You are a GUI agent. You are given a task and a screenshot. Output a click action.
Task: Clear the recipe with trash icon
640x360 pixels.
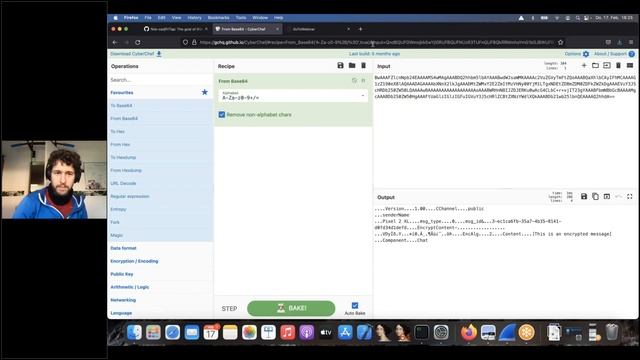pyautogui.click(x=363, y=66)
